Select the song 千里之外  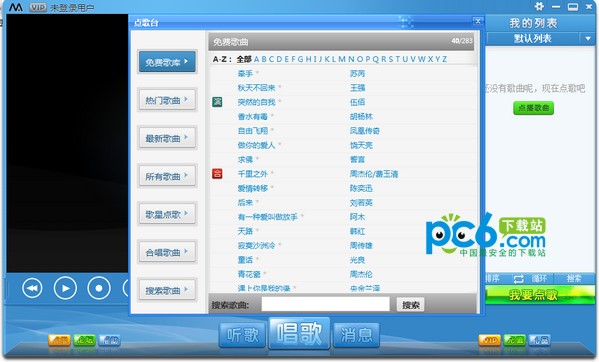[253, 174]
